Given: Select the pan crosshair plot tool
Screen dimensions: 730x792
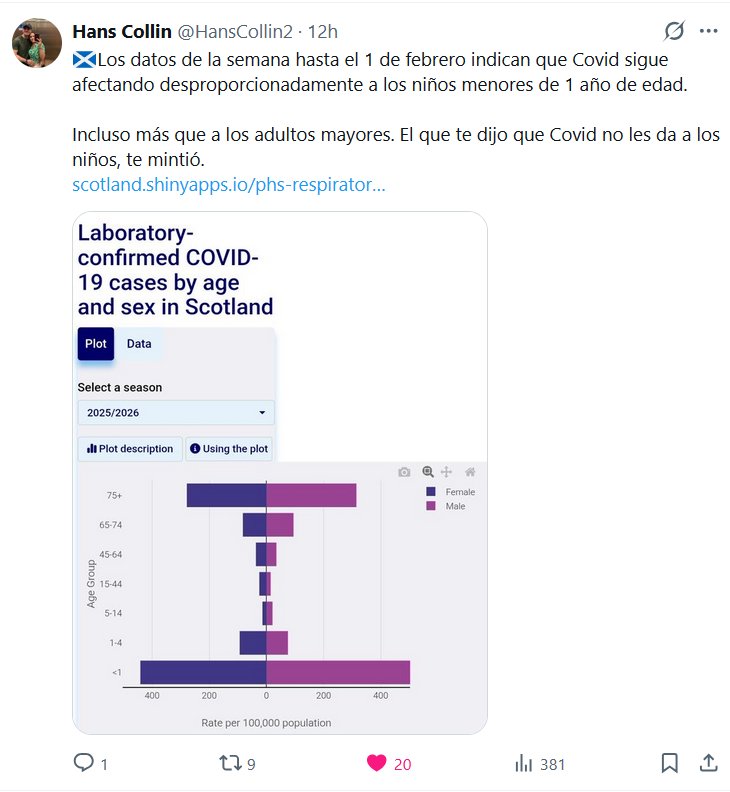Looking at the screenshot, I should tap(447, 472).
